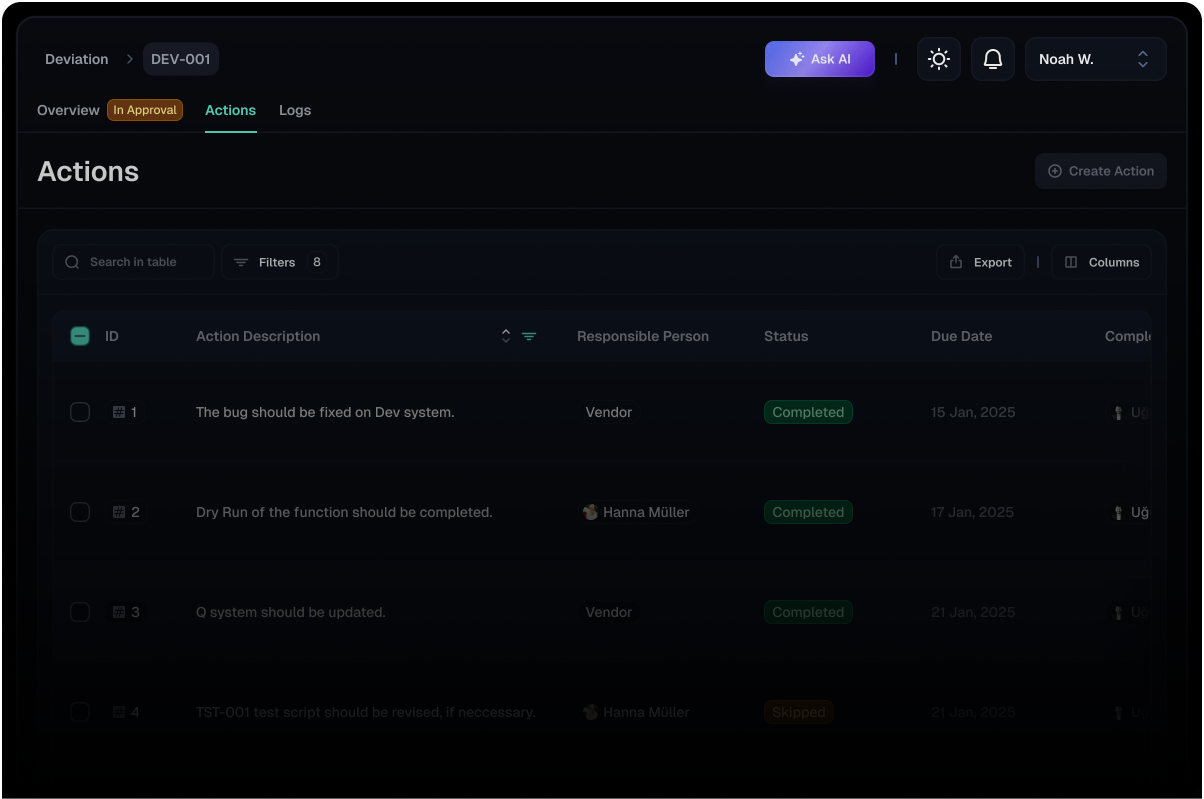Click Hanna Müller's avatar in row 2
Image resolution: width=1204 pixels, height=799 pixels.
point(591,512)
